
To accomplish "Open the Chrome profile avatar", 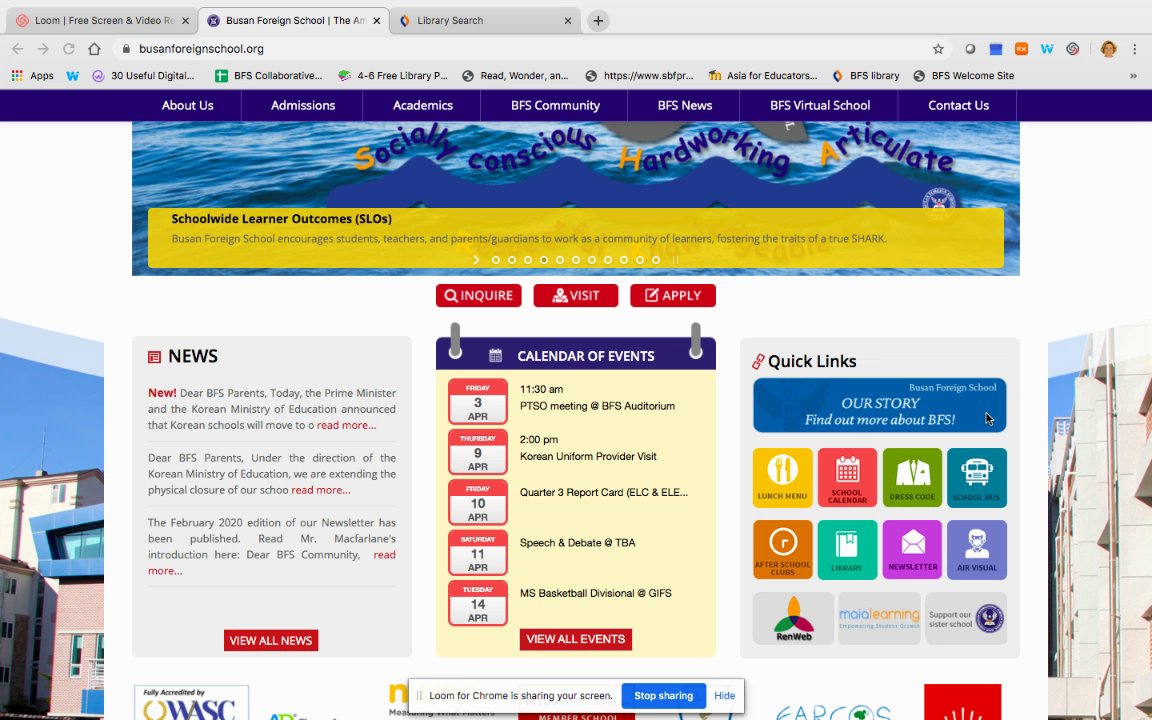I will [x=1109, y=48].
